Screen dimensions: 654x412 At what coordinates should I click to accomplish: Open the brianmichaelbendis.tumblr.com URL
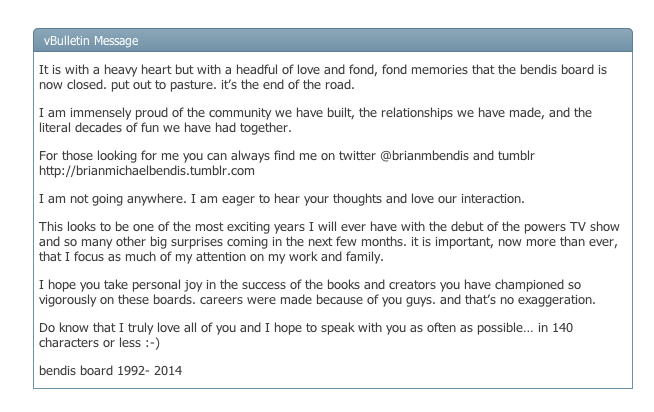coord(147,171)
